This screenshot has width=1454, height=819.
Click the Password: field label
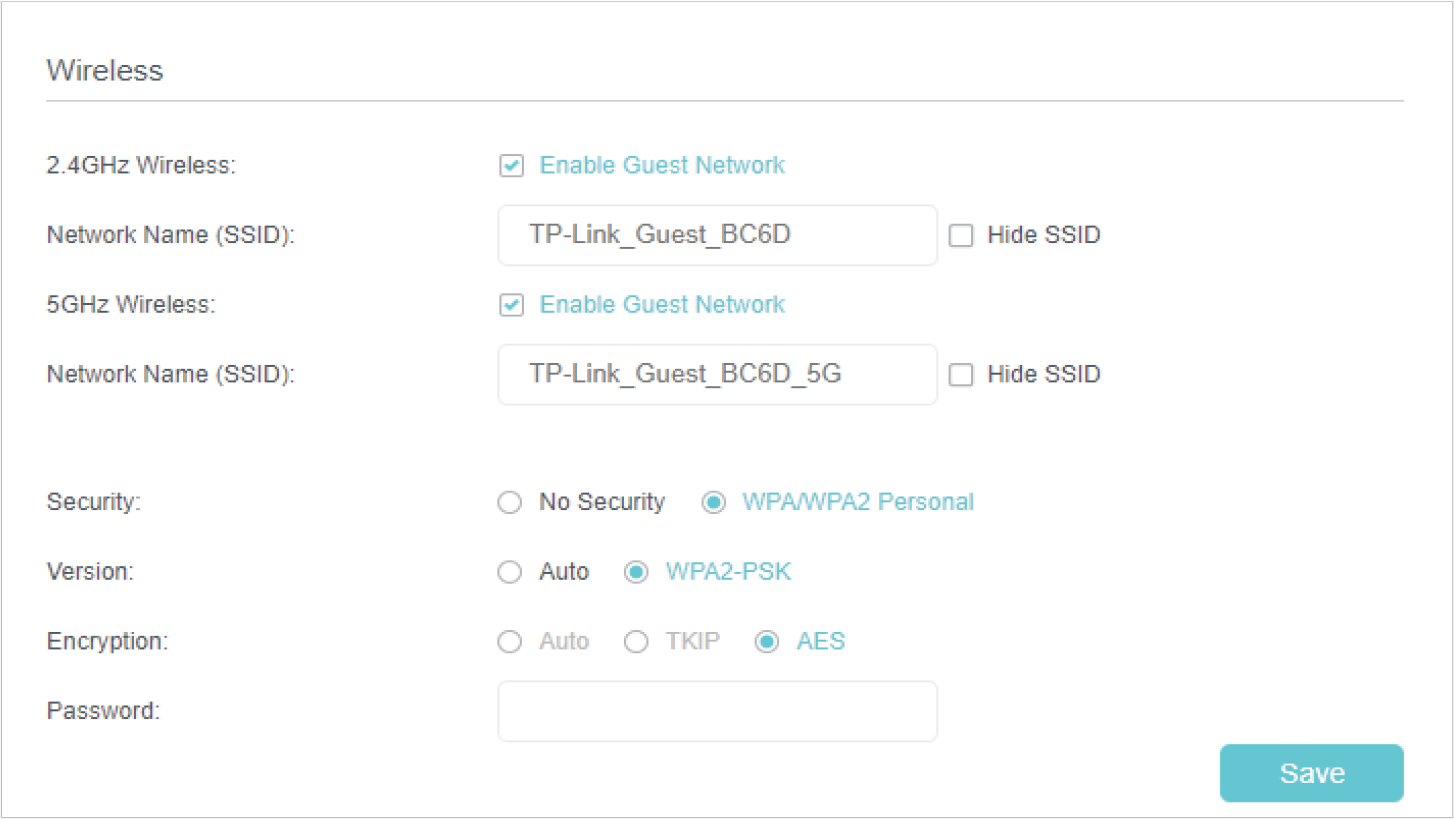click(x=103, y=711)
